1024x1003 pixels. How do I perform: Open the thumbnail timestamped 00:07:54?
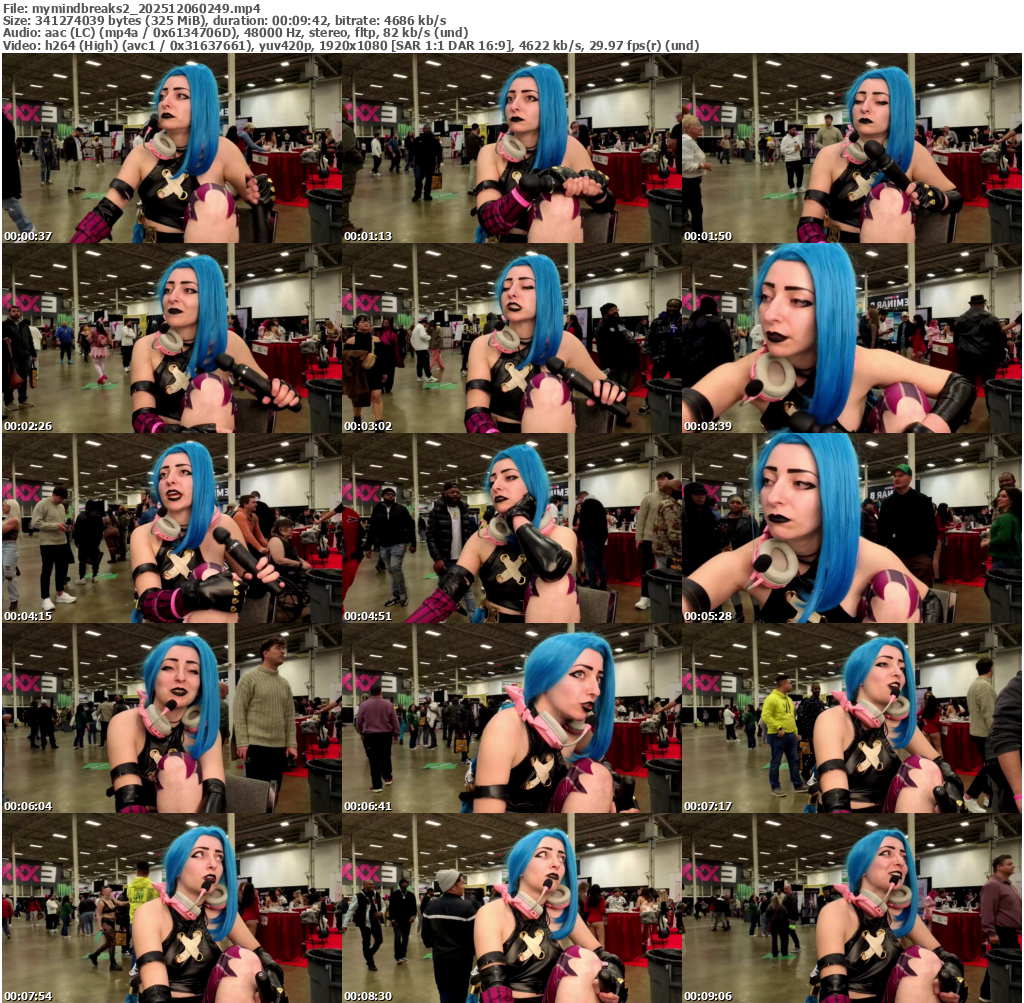172,908
